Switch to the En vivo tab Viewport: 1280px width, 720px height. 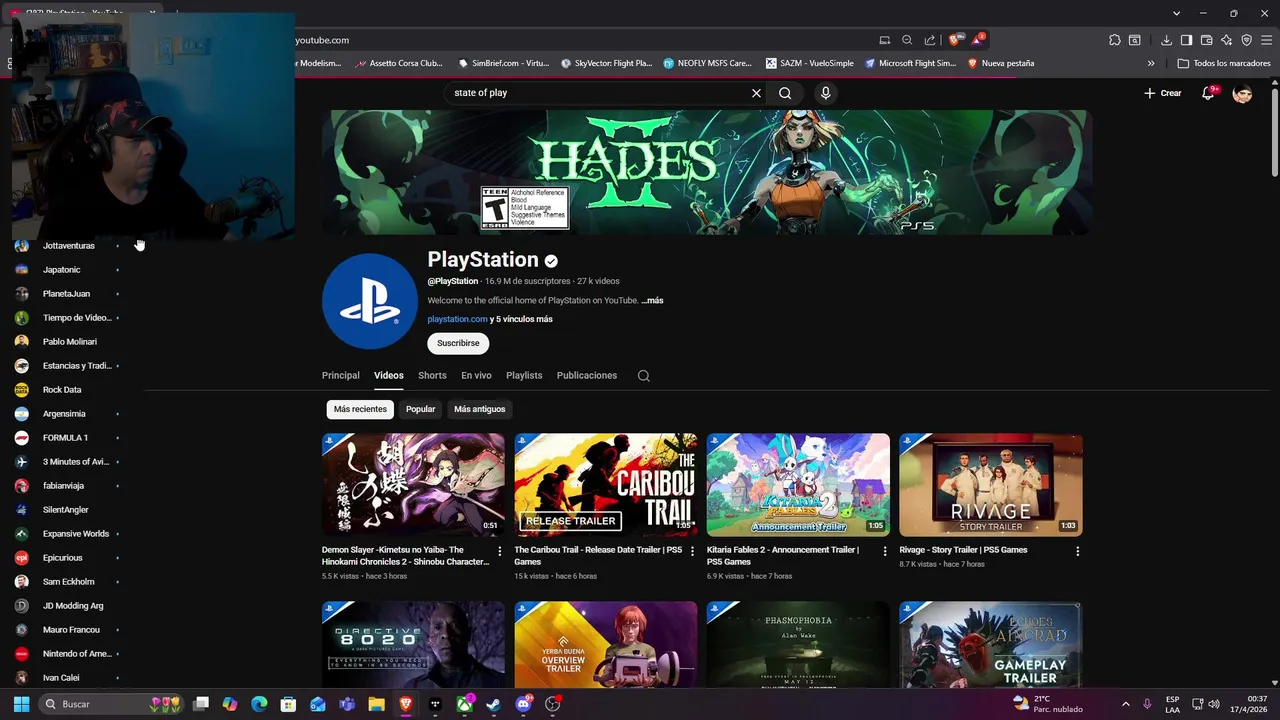point(476,375)
